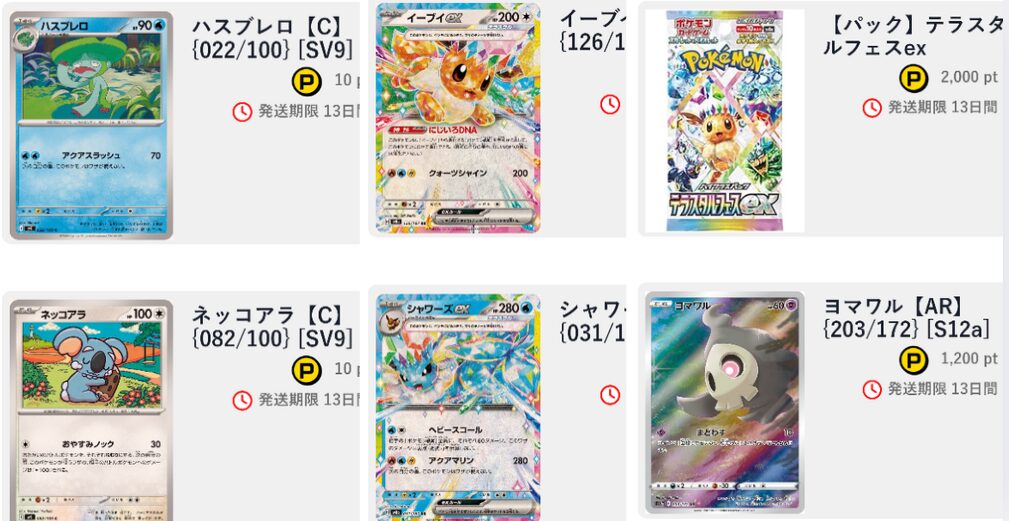Image resolution: width=1009 pixels, height=521 pixels.
Task: Open the ネッコアラ card thumbnail
Action: (x=91, y=410)
